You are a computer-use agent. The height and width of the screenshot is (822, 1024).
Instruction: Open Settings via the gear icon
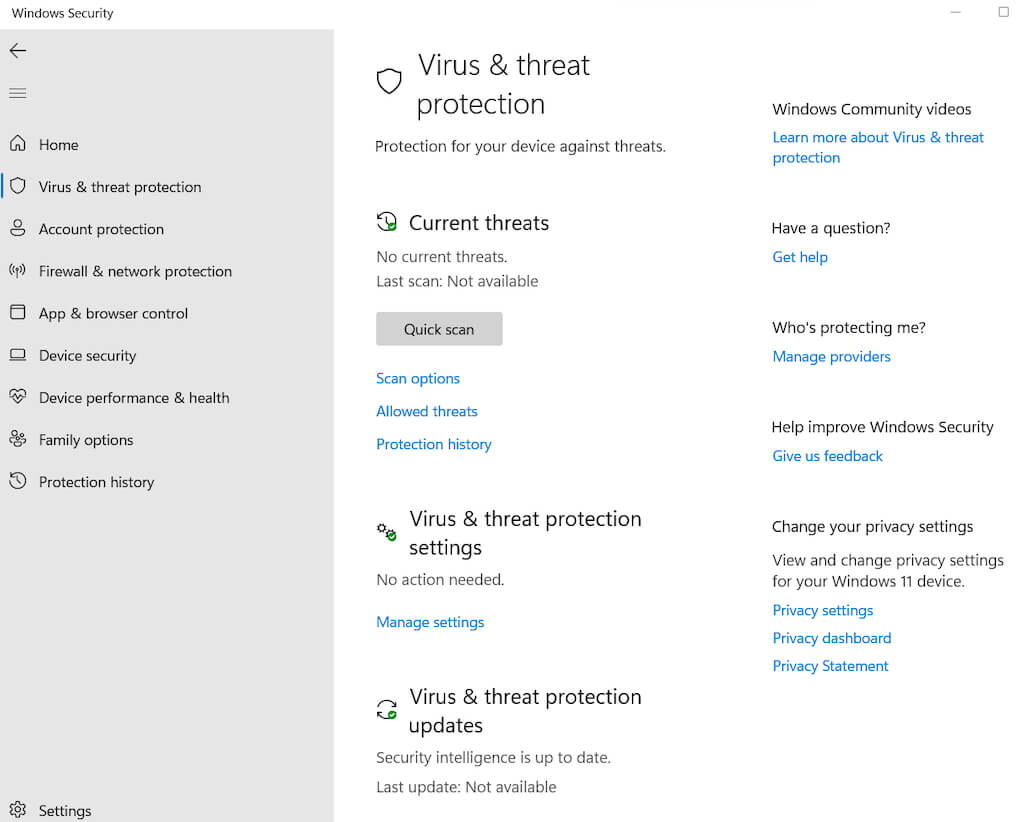(18, 810)
